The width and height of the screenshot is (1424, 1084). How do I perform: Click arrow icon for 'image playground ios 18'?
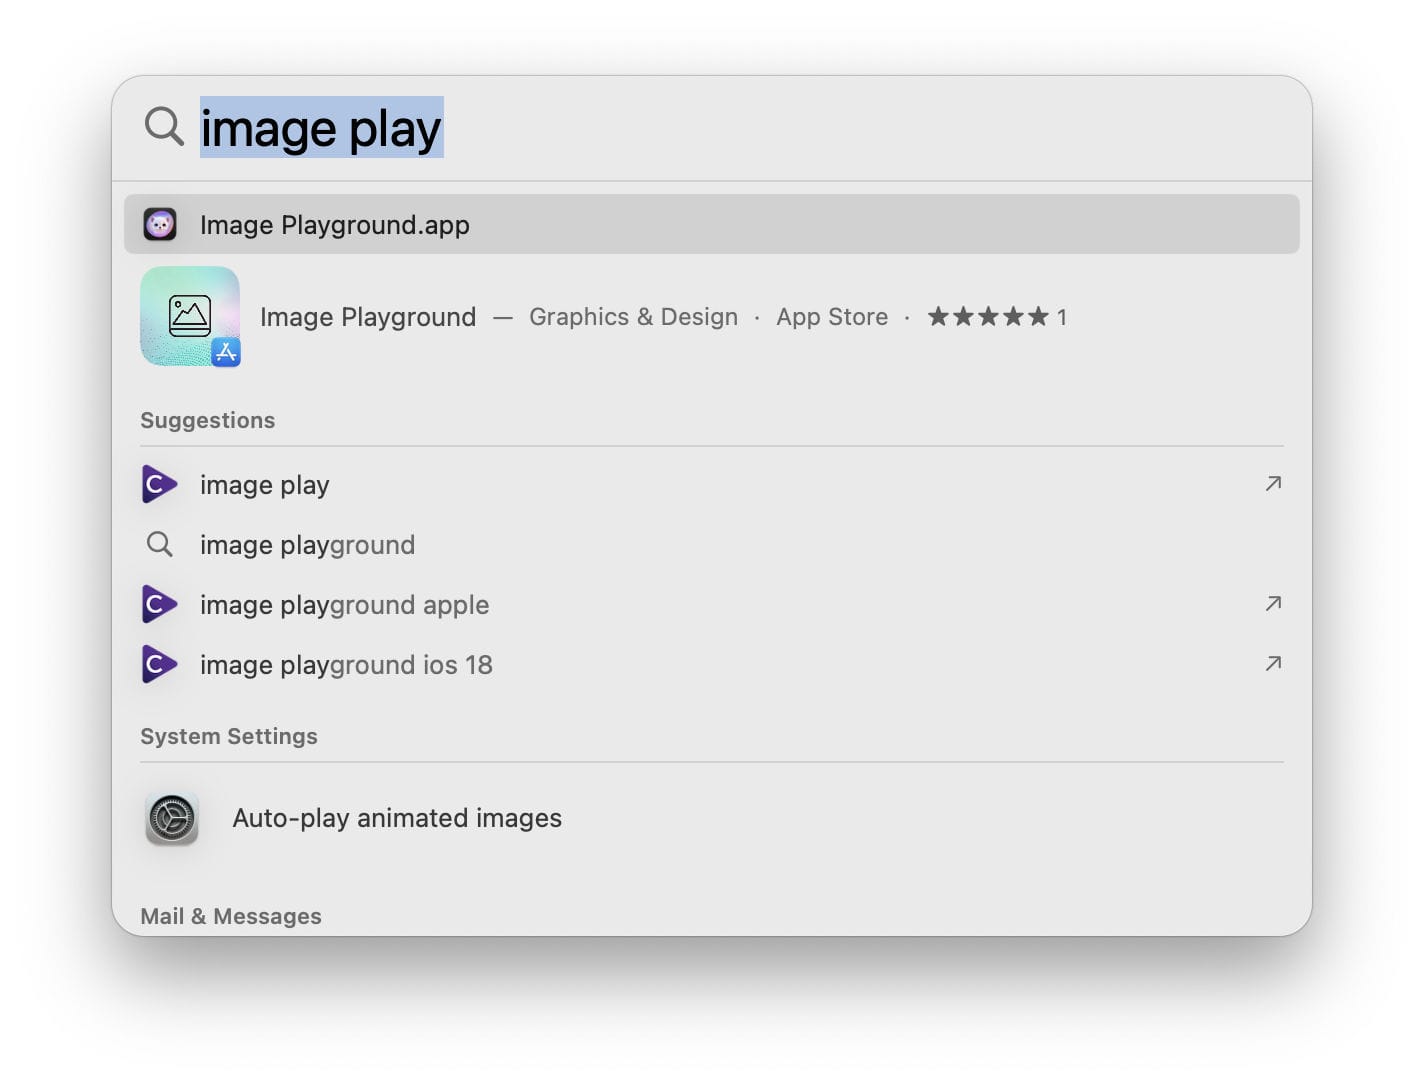[1273, 664]
